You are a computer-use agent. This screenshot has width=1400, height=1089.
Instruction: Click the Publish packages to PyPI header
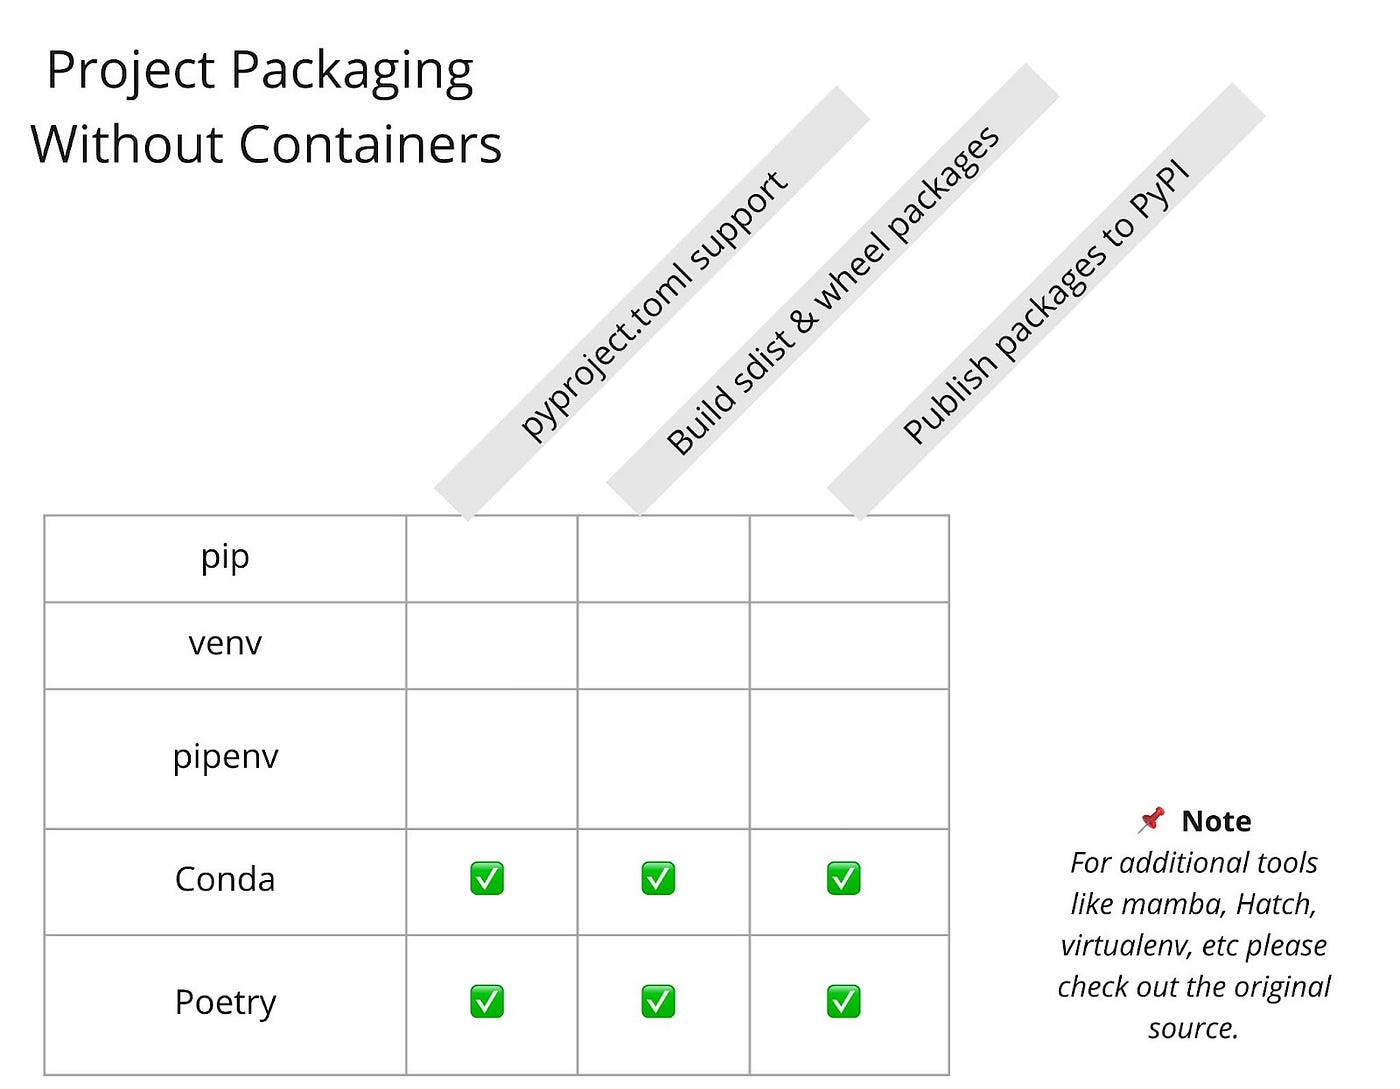1046,301
